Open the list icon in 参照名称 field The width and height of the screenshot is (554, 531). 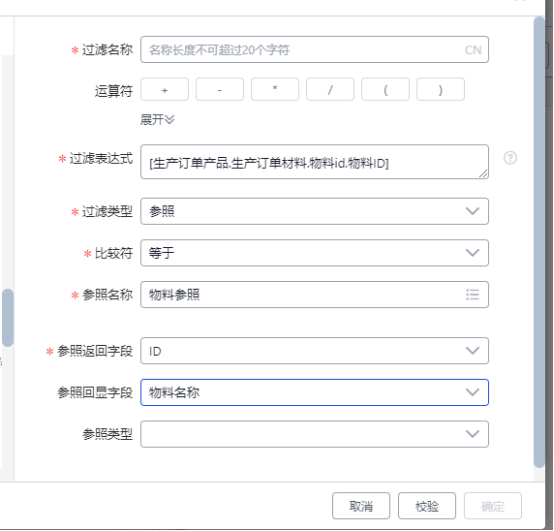(472, 295)
